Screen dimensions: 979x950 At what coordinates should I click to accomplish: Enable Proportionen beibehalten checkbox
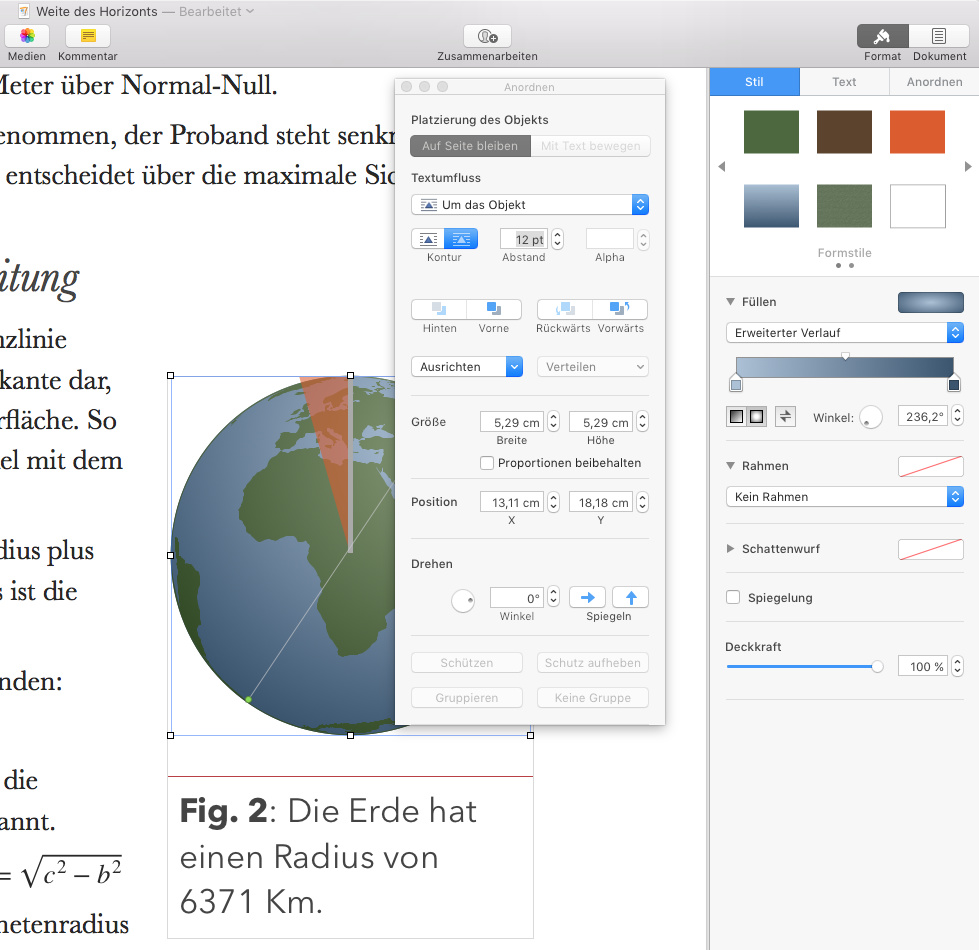pyautogui.click(x=487, y=463)
